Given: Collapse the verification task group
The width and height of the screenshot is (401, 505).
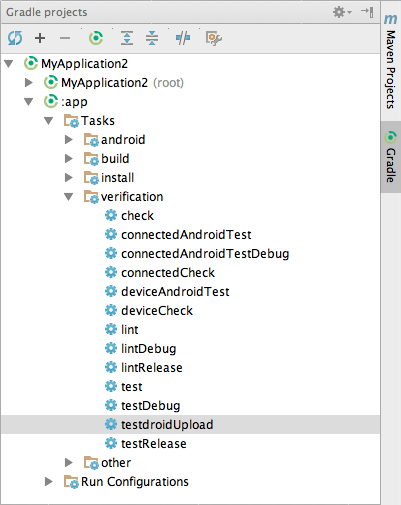Looking at the screenshot, I should point(69,197).
